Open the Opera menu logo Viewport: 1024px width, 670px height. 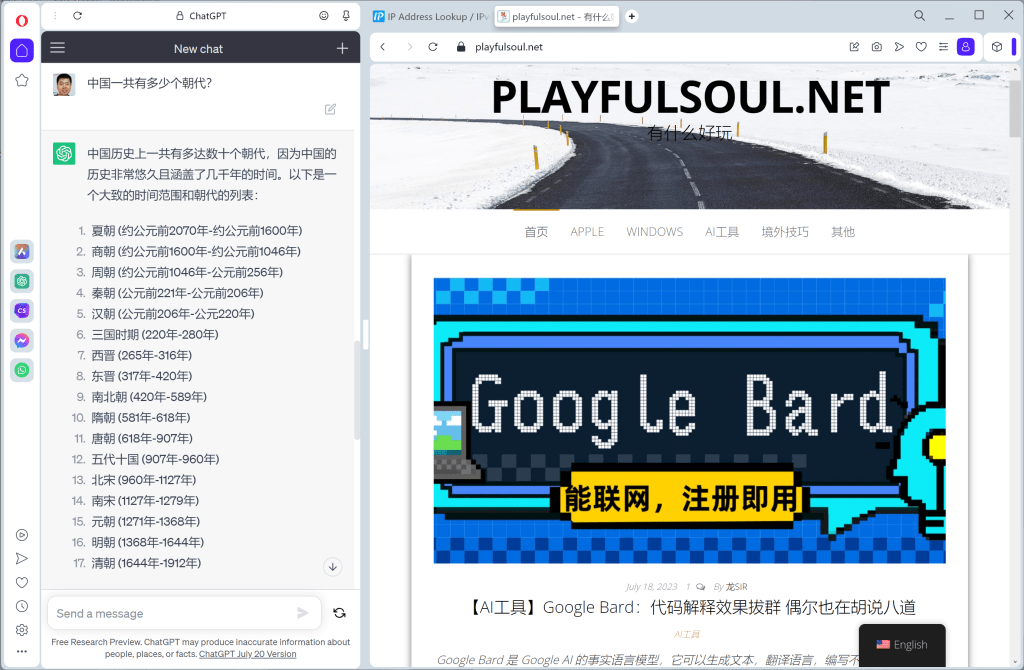tap(22, 21)
